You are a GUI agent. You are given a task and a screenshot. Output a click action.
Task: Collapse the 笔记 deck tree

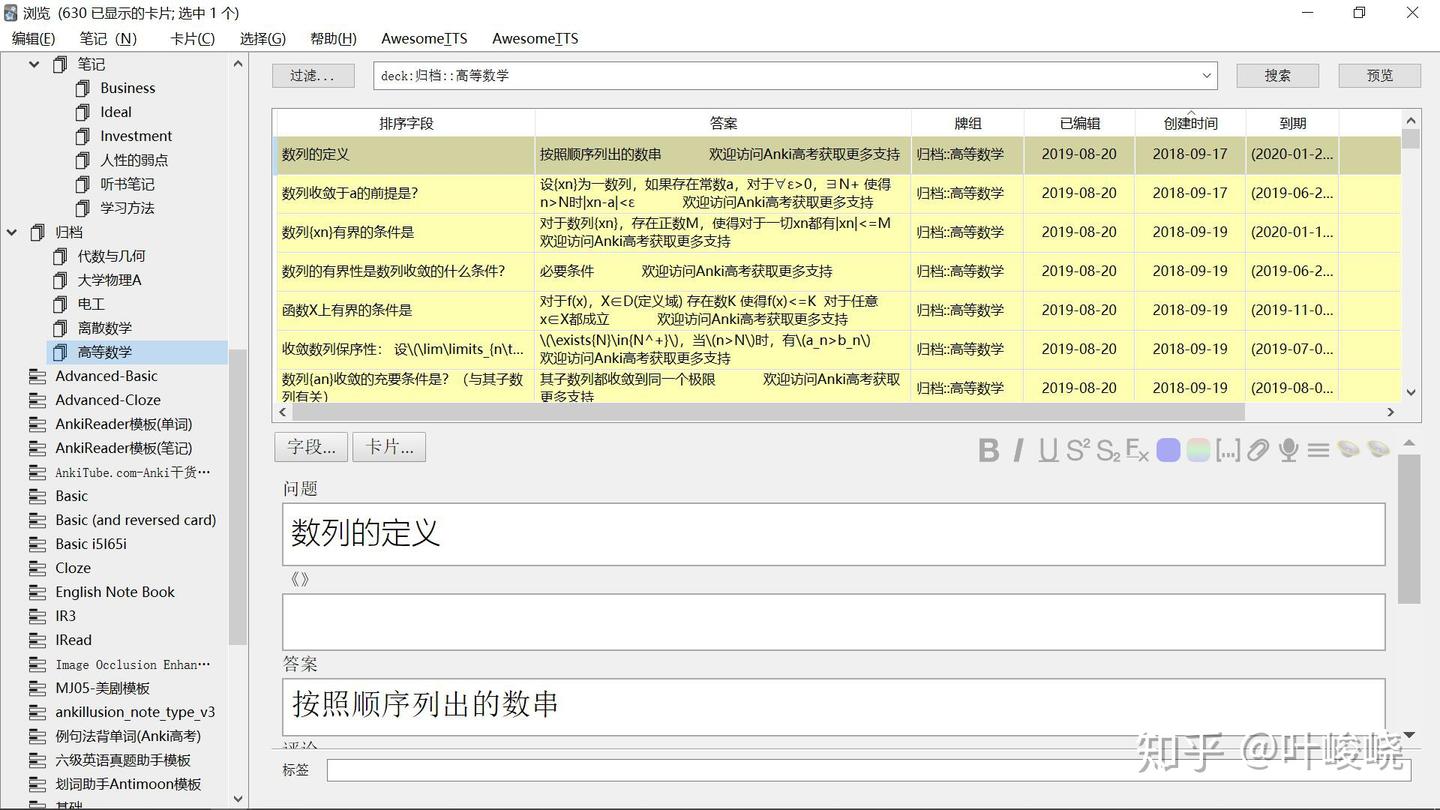[34, 64]
